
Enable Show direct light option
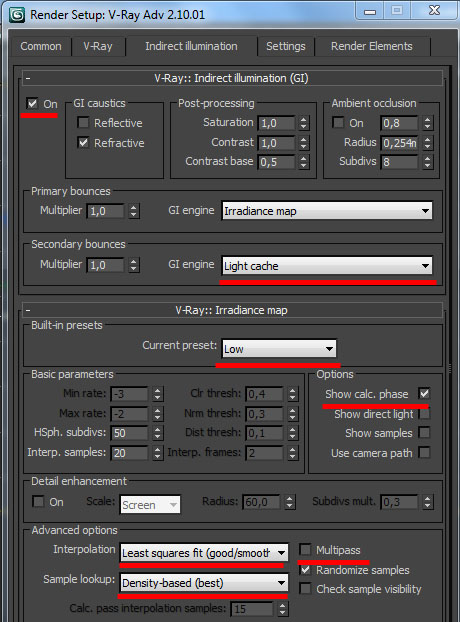(x=424, y=413)
